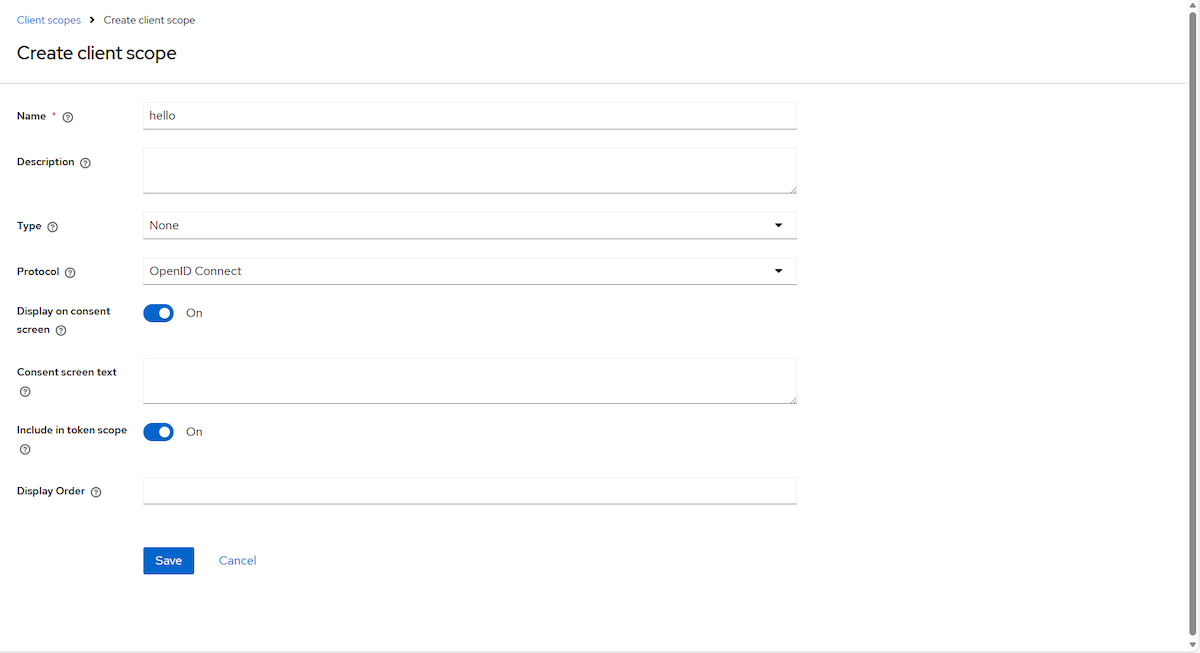Viewport: 1200px width, 653px height.
Task: Click the Description help icon
Action: (85, 163)
